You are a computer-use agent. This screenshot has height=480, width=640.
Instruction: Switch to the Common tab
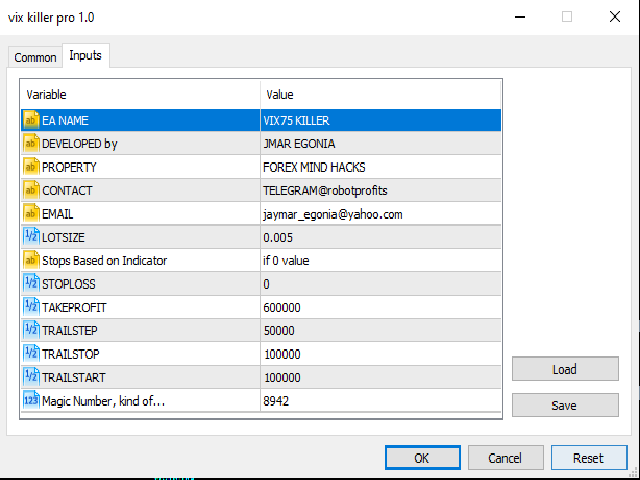pos(35,58)
